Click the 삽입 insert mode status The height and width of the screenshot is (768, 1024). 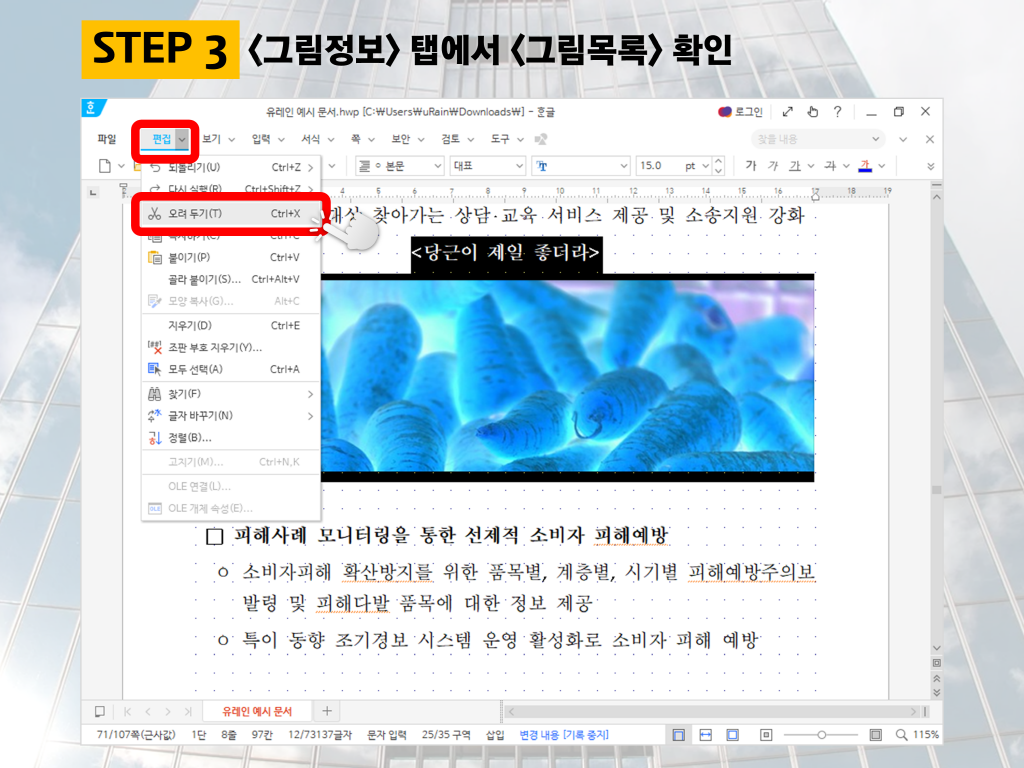[495, 735]
